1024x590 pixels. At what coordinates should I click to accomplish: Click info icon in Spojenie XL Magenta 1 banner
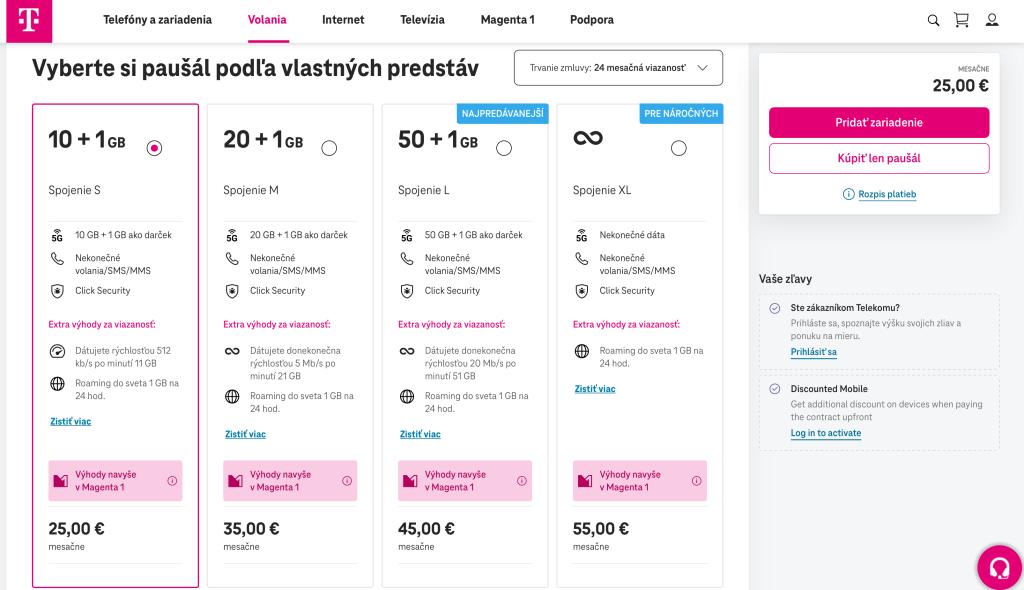point(696,481)
